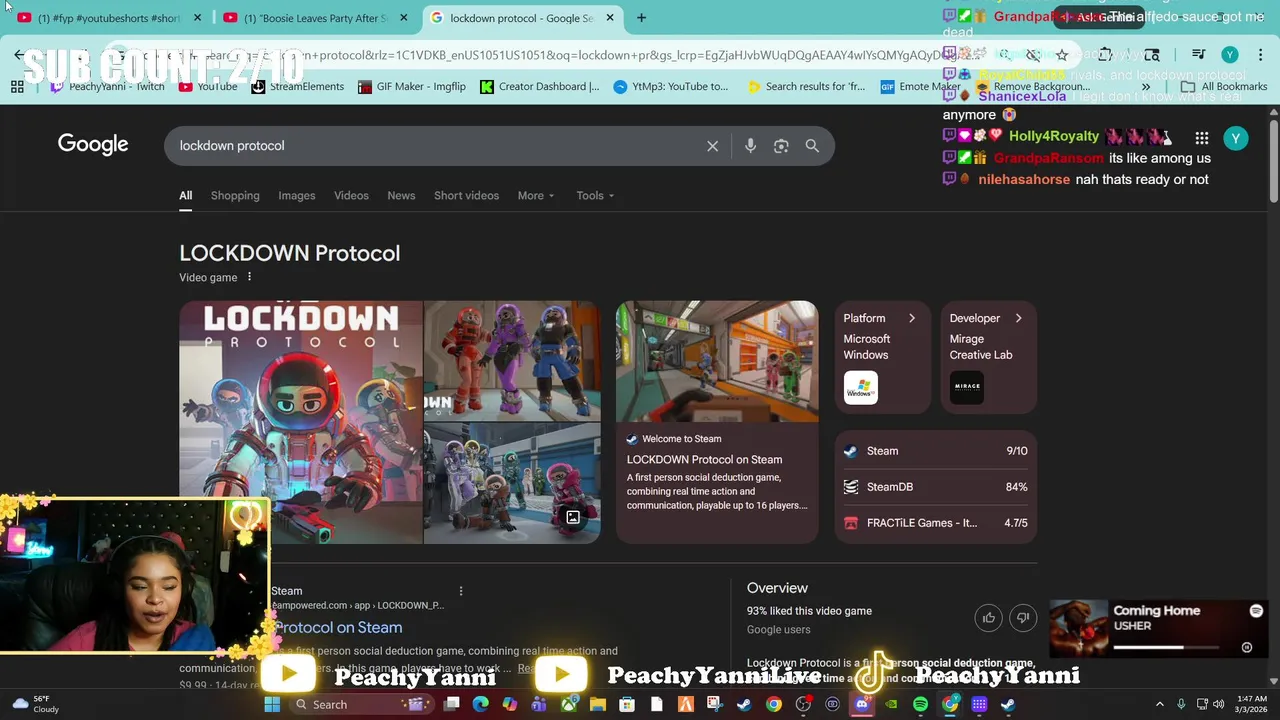Open the FRACTiLE Games 4.7/5 rating row
This screenshot has width=1280, height=720.
[x=936, y=523]
